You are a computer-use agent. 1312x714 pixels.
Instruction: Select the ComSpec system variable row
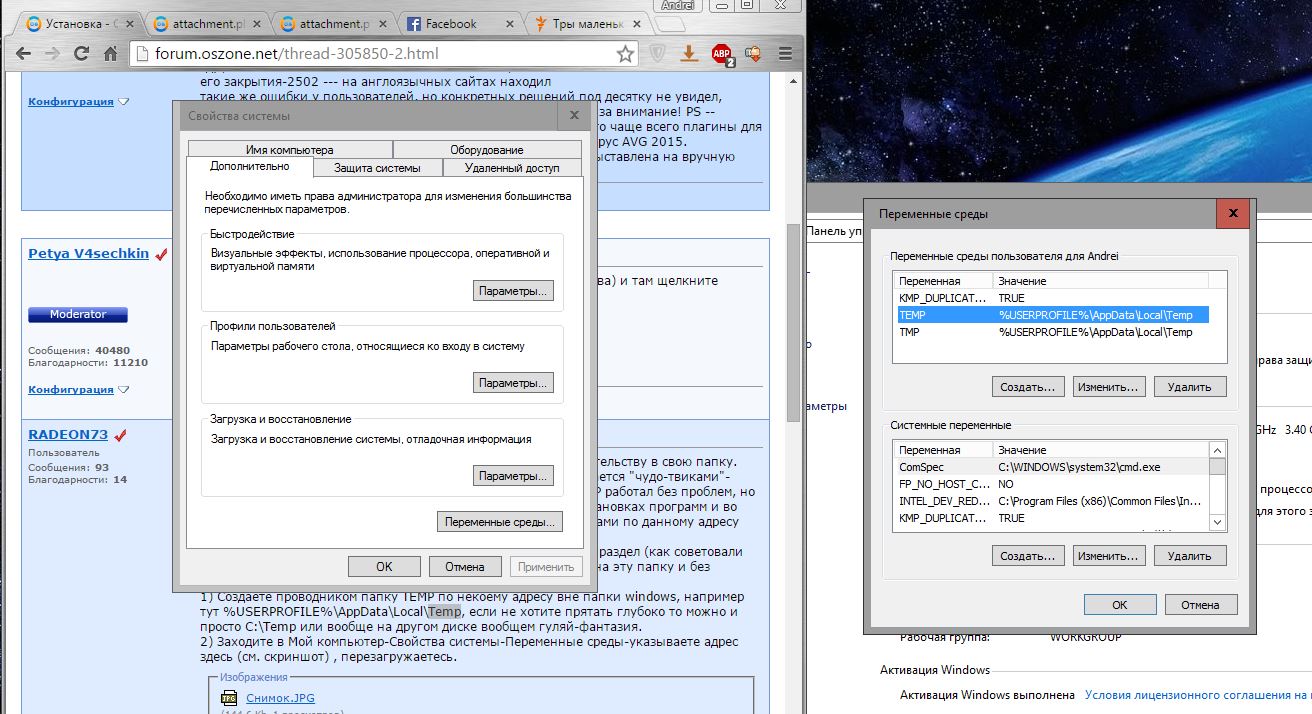click(x=1051, y=467)
